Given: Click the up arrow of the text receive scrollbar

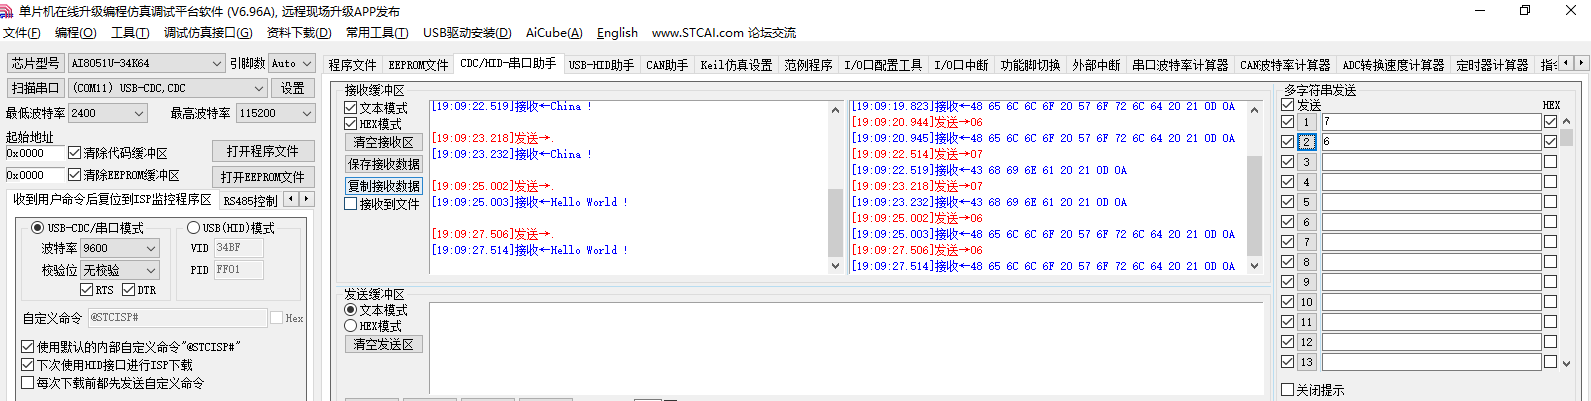Looking at the screenshot, I should (836, 110).
